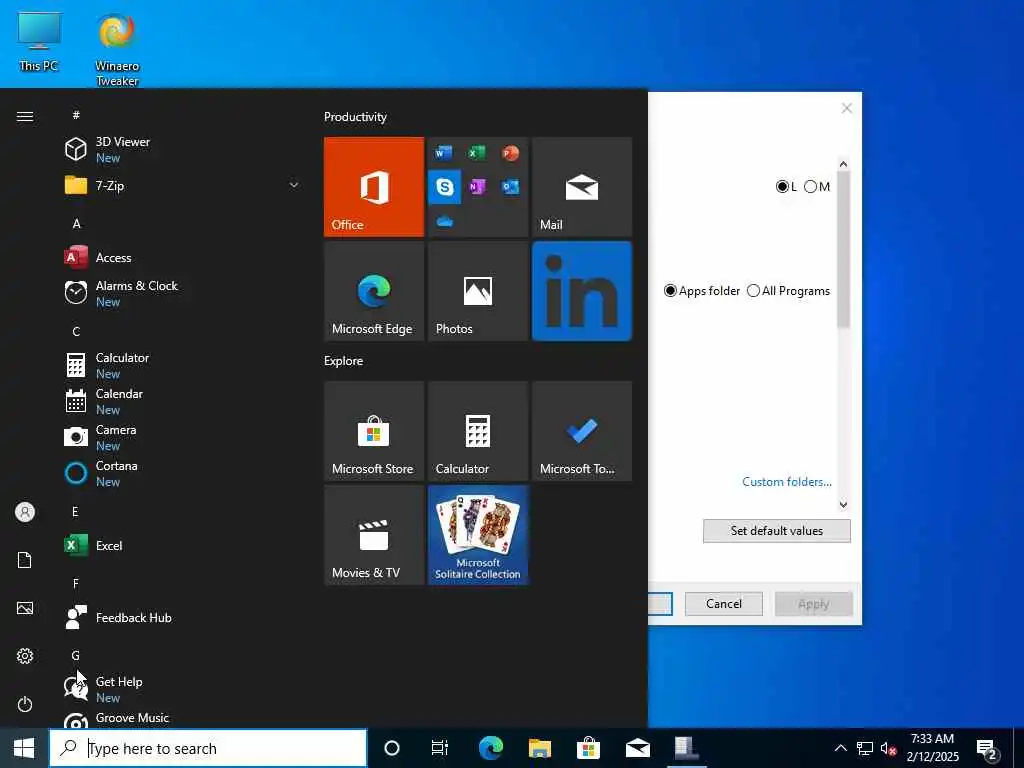Choose All Programs radio option
Screen dimensions: 1024x768
(788, 291)
